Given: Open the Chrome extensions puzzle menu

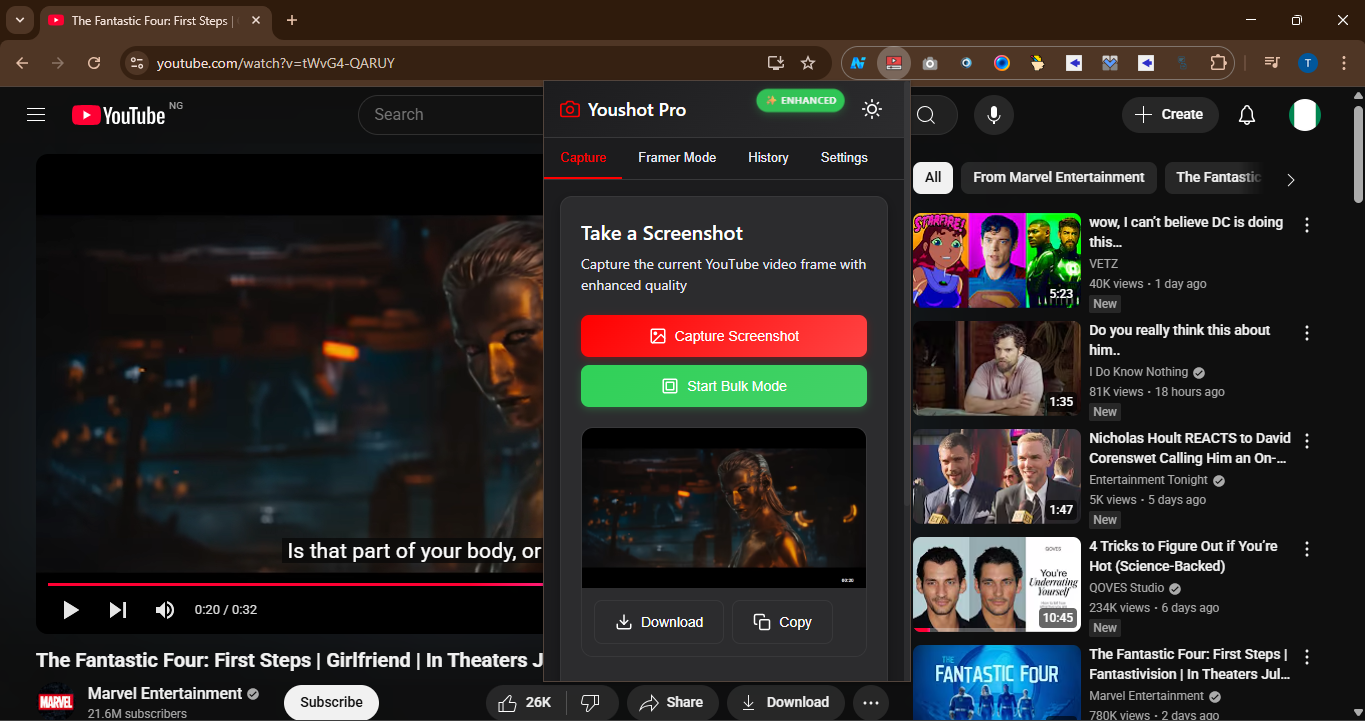Looking at the screenshot, I should (1218, 63).
